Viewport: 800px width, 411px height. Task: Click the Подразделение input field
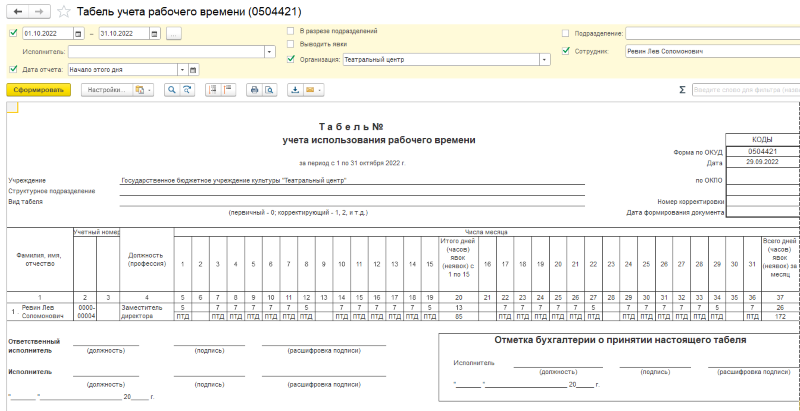[712, 34]
